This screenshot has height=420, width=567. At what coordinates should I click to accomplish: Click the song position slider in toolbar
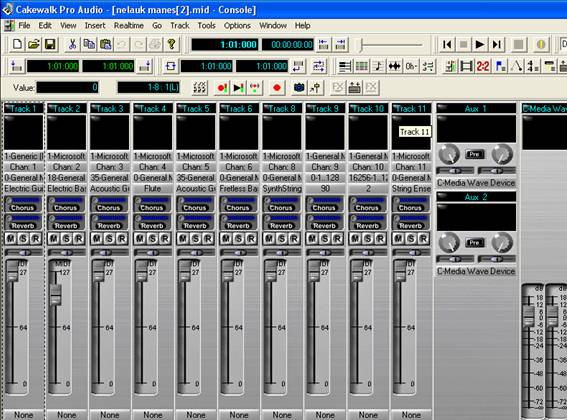point(392,45)
